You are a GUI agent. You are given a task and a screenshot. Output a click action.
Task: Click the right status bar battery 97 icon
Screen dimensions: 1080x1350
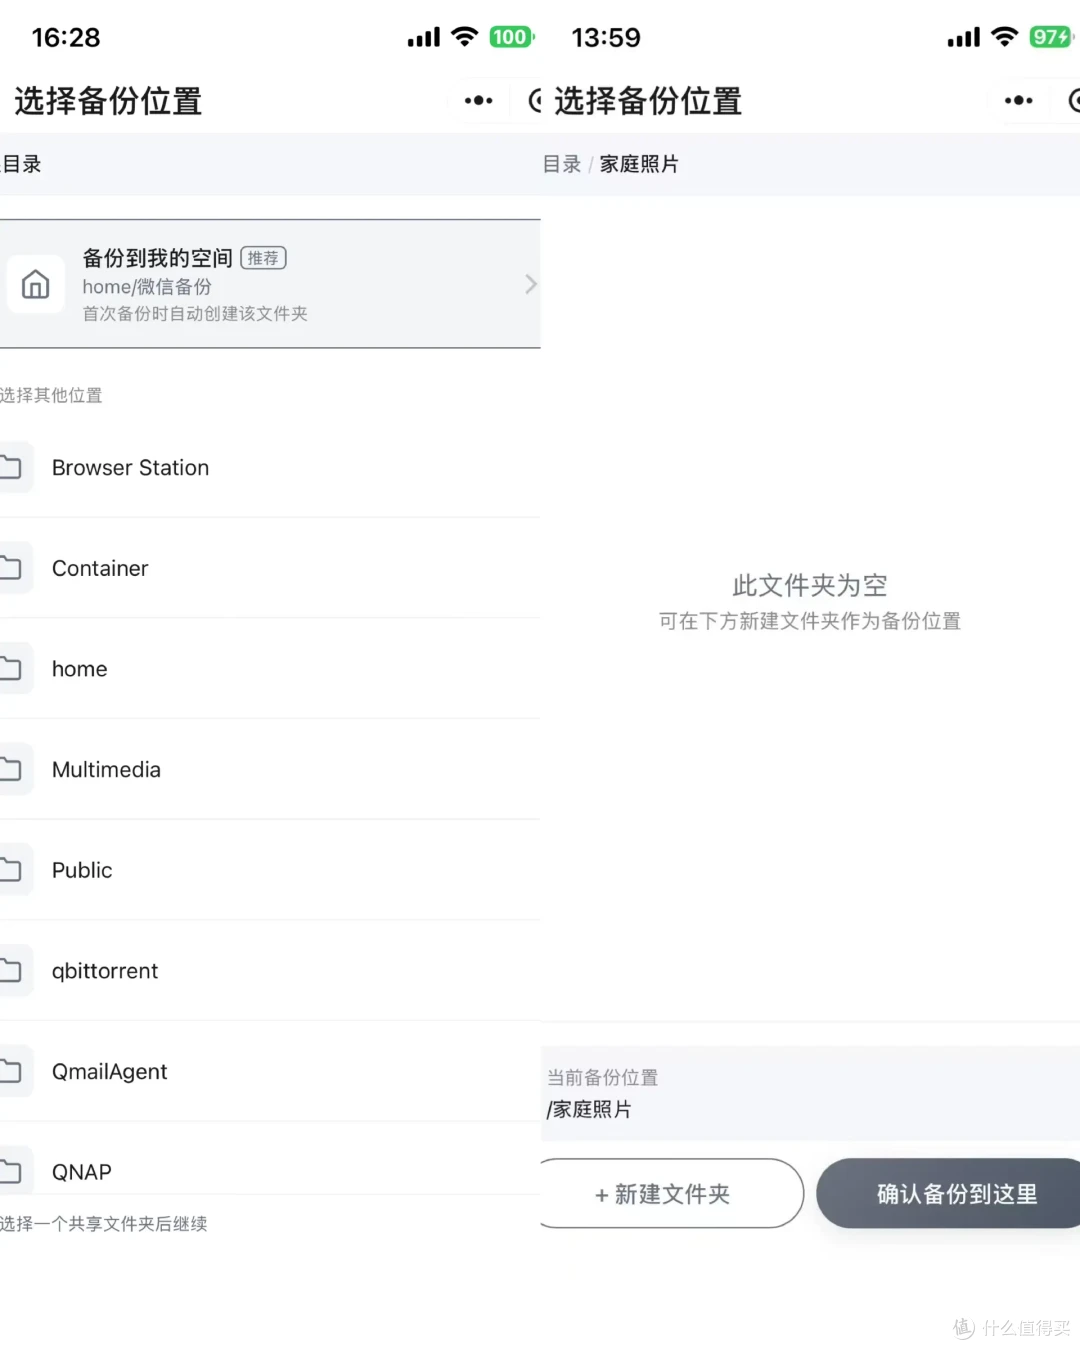1052,37
